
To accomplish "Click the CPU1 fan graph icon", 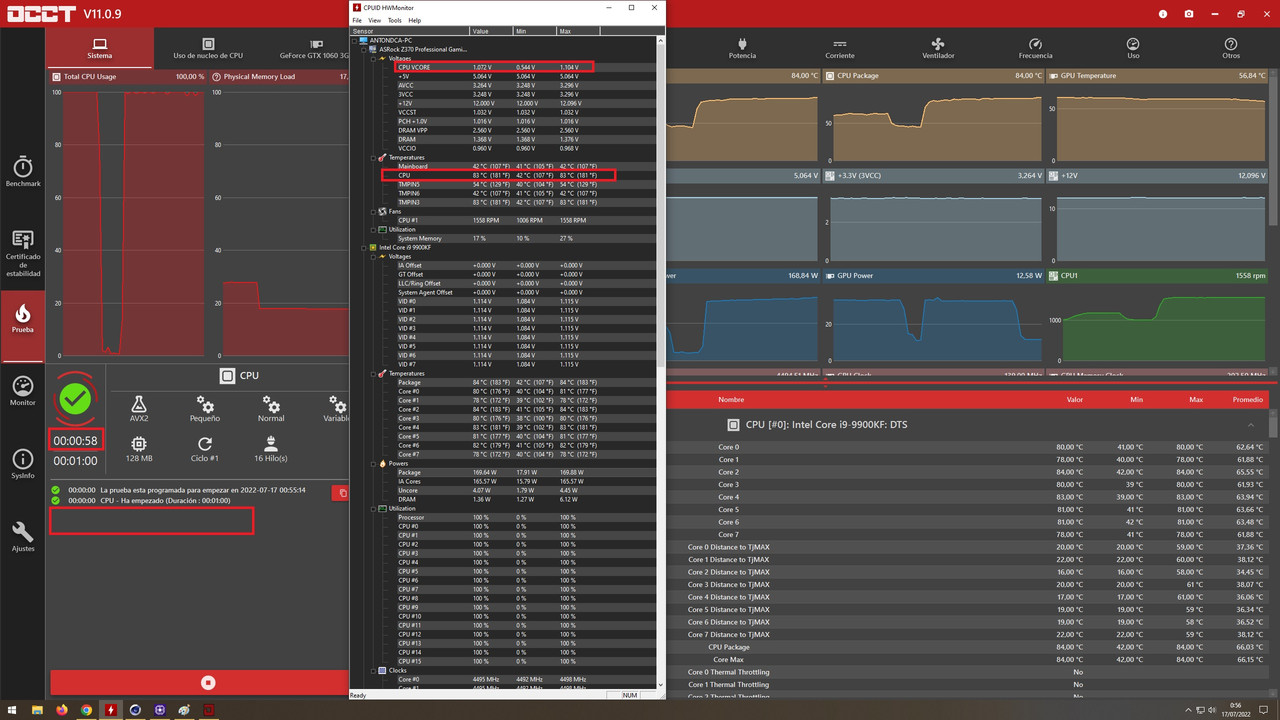I will coord(1053,275).
